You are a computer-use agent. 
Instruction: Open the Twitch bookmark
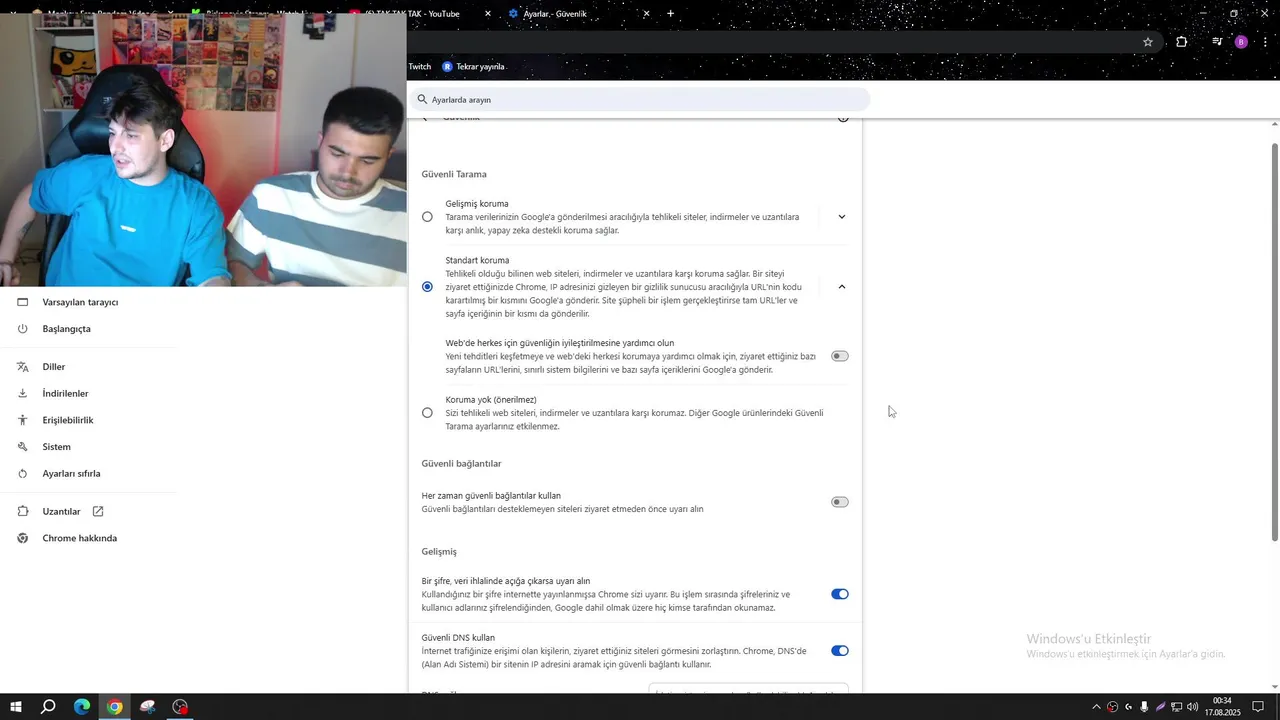(420, 67)
